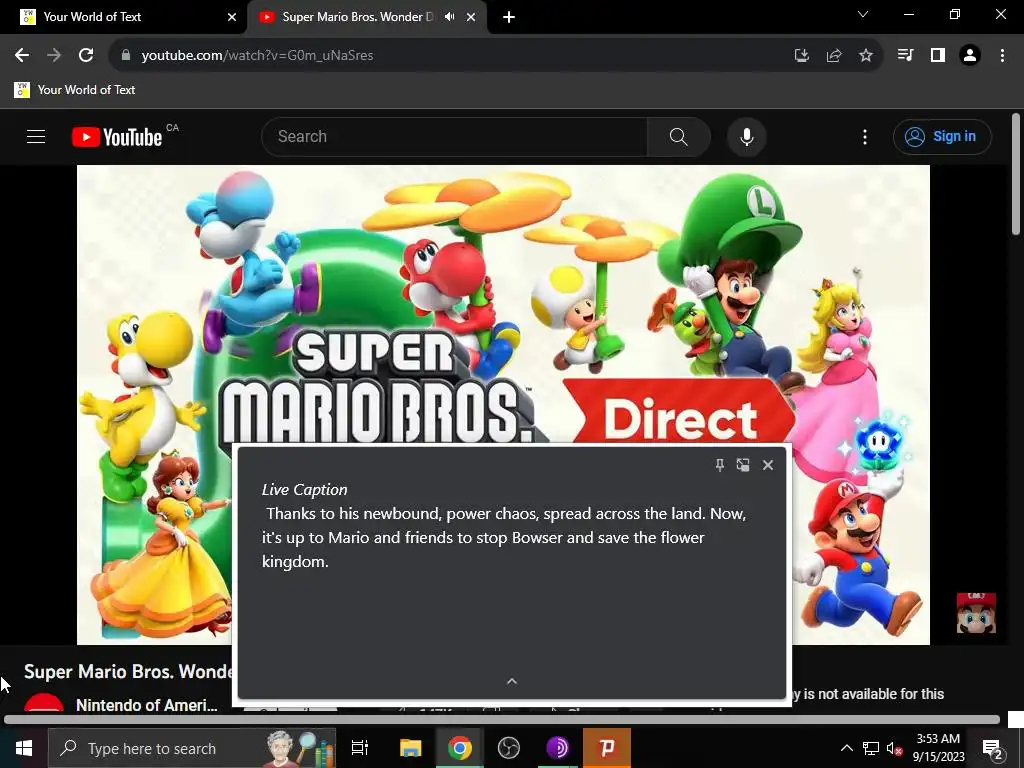1024x768 pixels.
Task: Open Nintendo of America channel link
Action: 146,705
